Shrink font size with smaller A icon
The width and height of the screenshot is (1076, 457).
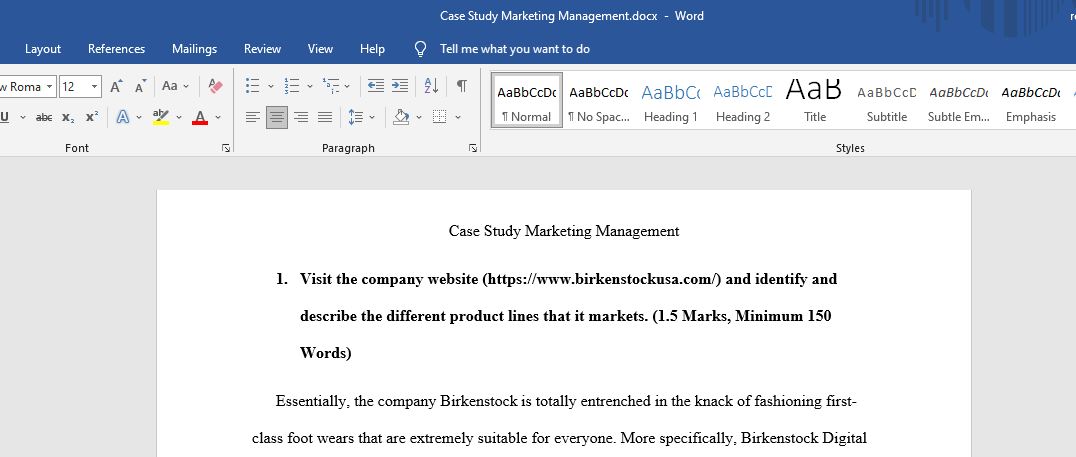140,86
